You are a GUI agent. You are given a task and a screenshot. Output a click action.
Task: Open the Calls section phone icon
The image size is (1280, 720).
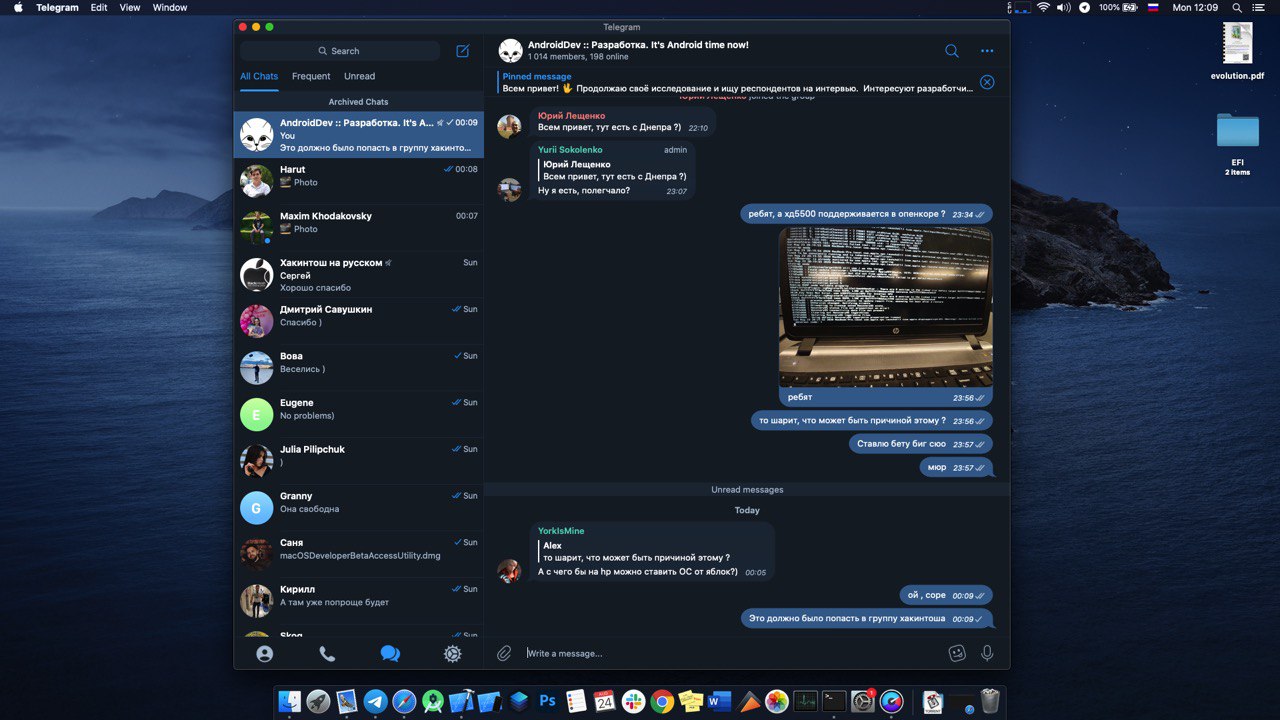327,654
